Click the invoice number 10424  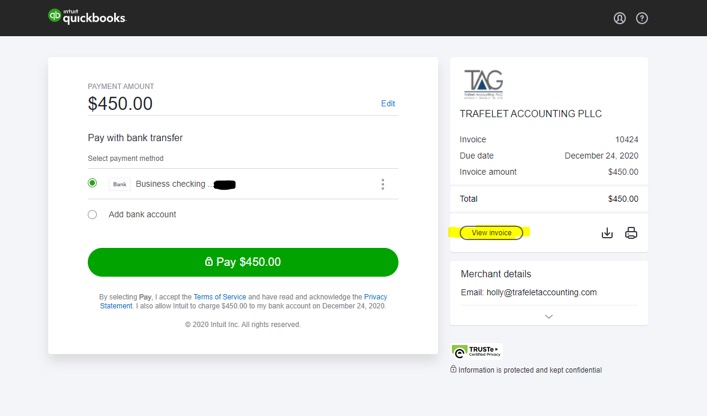coord(627,140)
